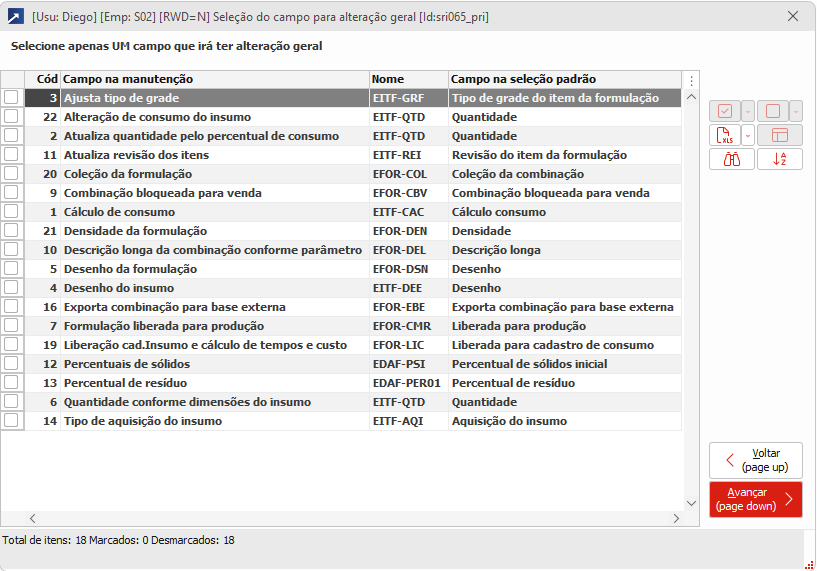Click the application arrow icon in the title bar
This screenshot has height=571, width=817.
click(x=15, y=17)
